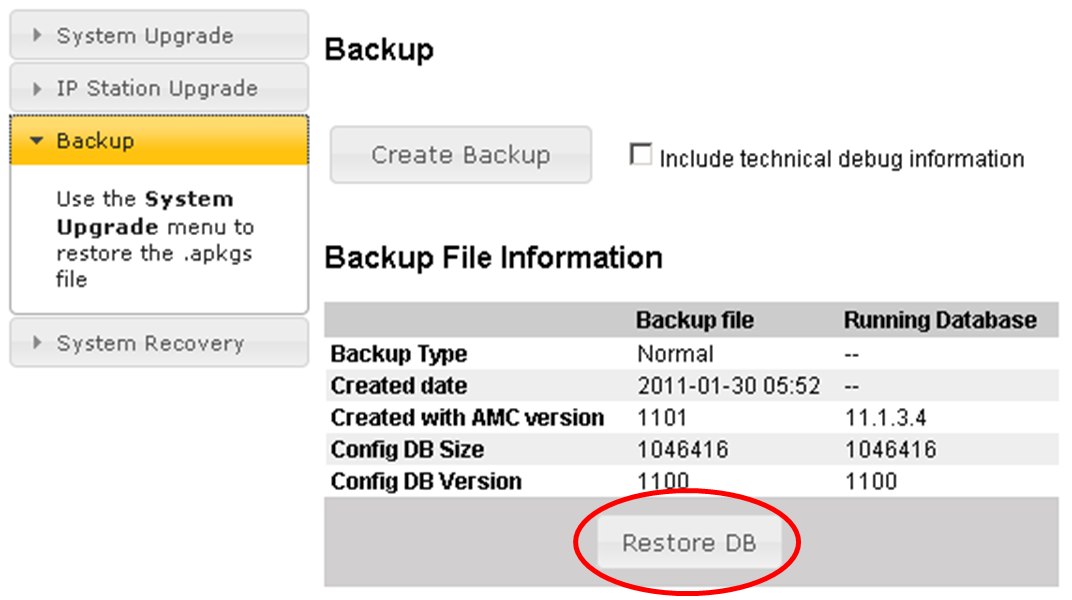Open the System Upgrade menu
The height and width of the screenshot is (600, 1072).
145,36
